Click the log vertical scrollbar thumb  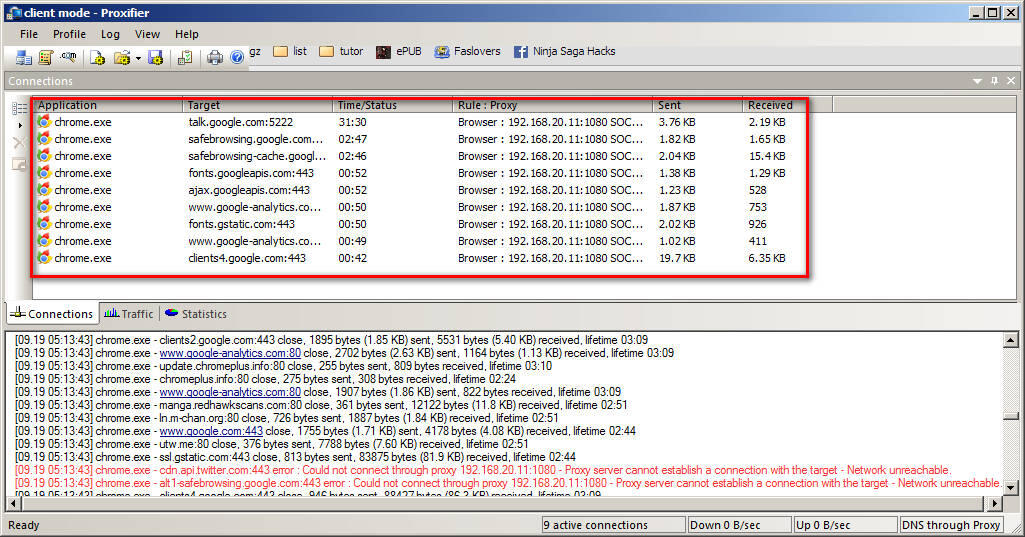tap(1011, 416)
